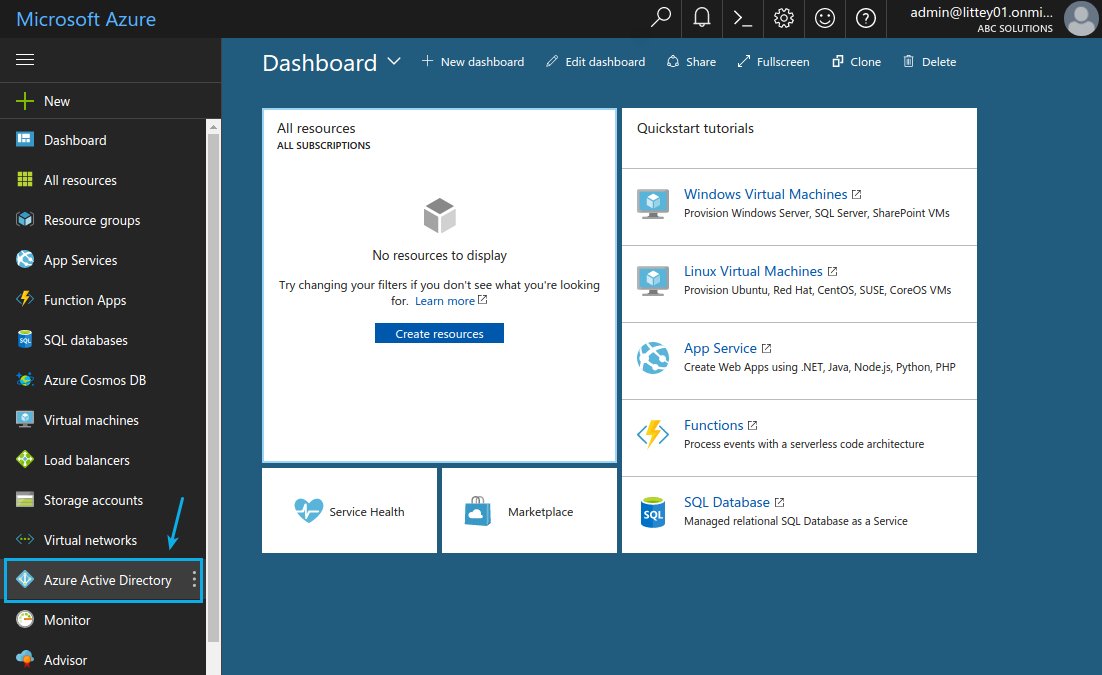Open the Marketplace tile

529,510
